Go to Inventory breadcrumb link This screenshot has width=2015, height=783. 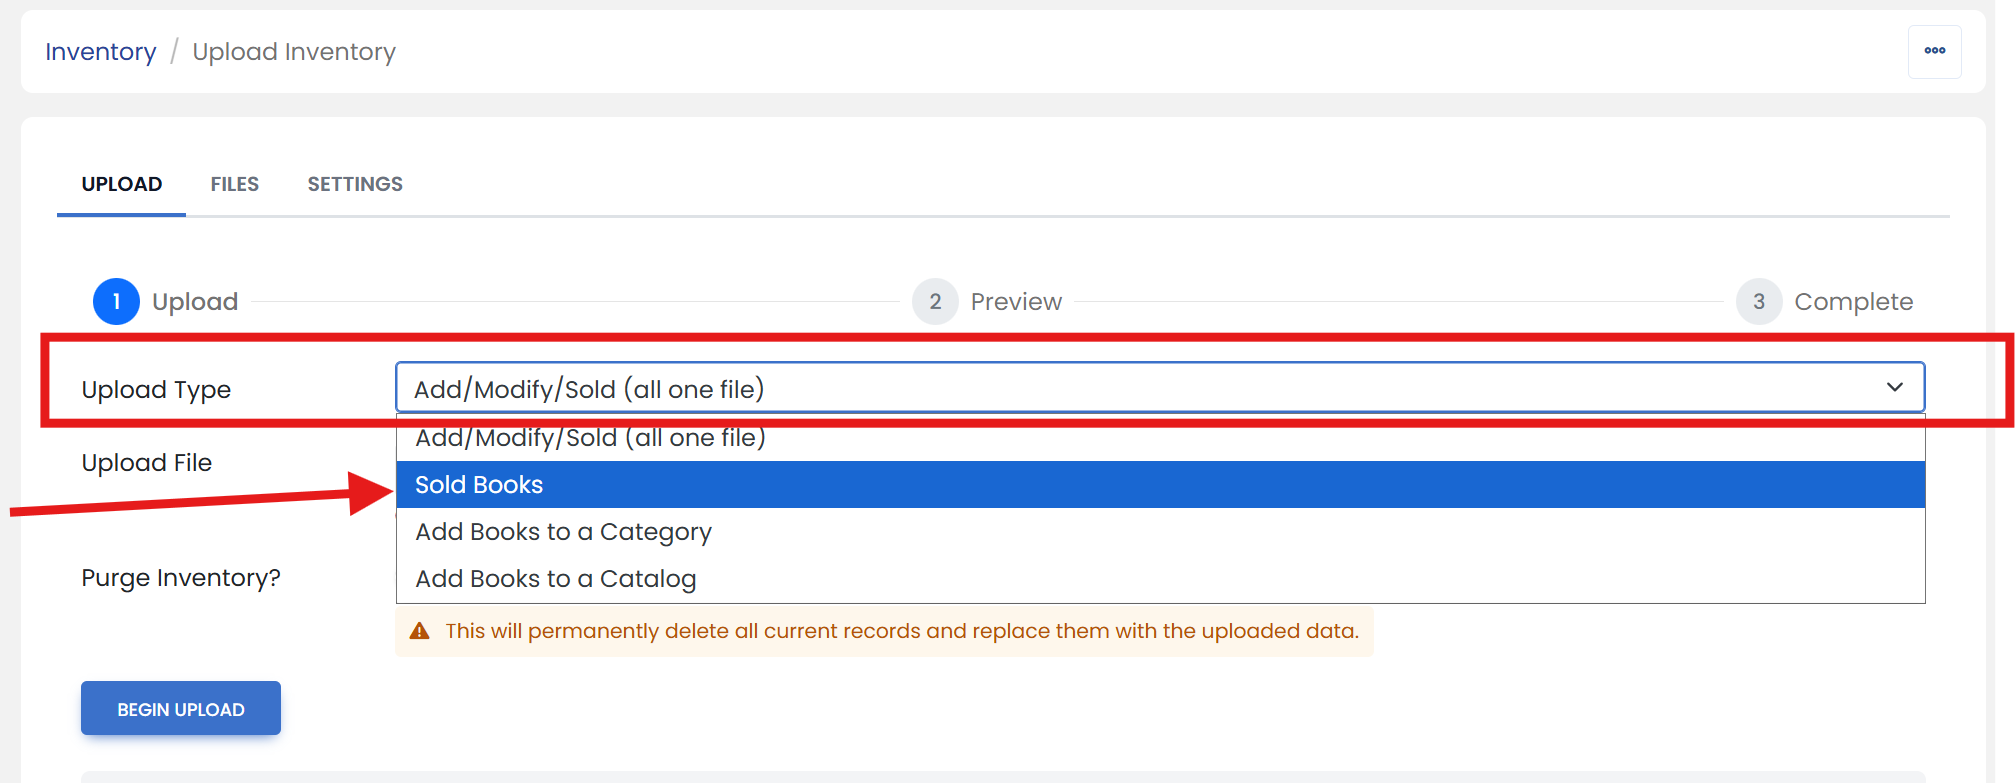click(x=101, y=52)
